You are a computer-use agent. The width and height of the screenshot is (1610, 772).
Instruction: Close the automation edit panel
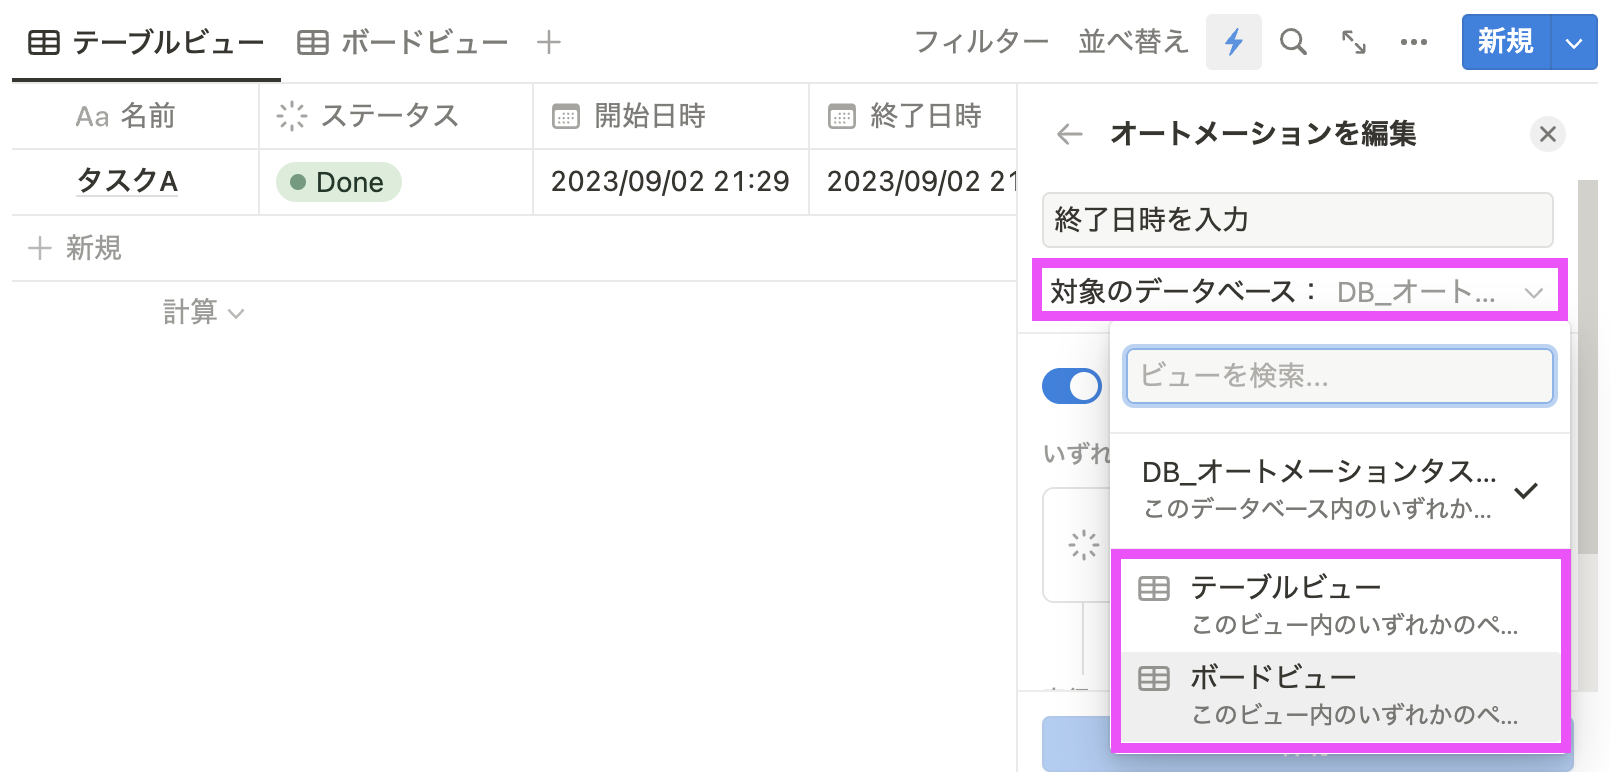[1547, 134]
